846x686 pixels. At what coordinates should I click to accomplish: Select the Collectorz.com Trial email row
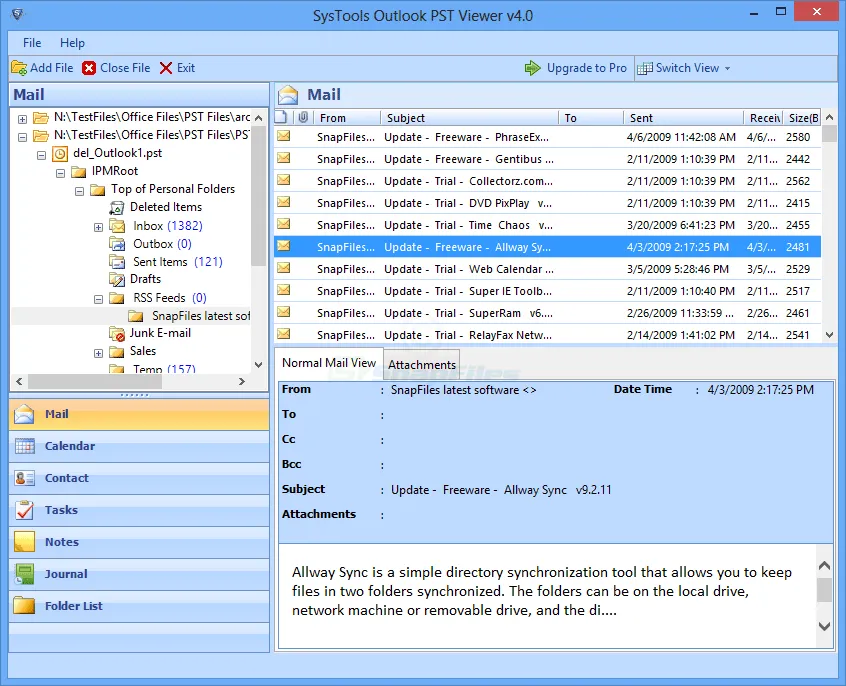coord(547,181)
